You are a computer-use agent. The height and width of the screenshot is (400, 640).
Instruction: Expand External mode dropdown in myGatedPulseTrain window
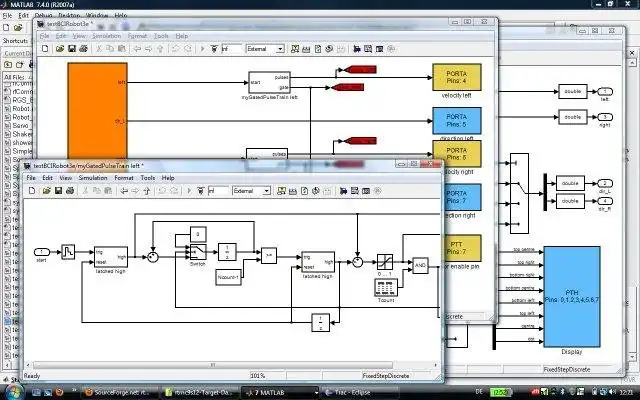point(266,191)
